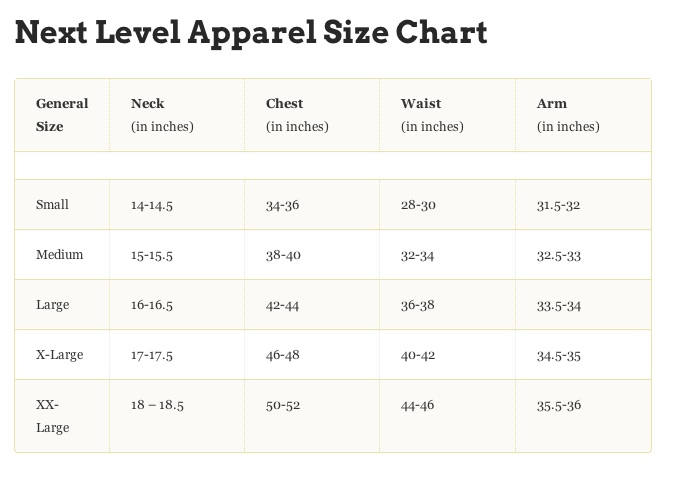The image size is (680, 481).
Task: Select the General Size column header
Action: click(x=62, y=115)
